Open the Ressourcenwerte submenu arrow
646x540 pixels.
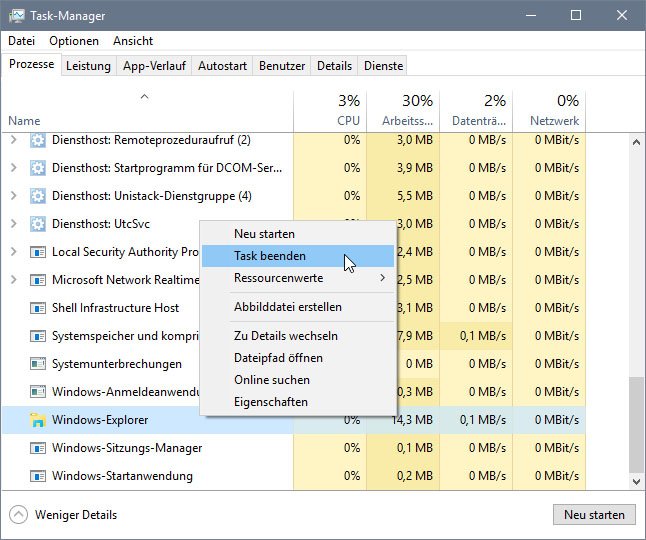coord(383,278)
